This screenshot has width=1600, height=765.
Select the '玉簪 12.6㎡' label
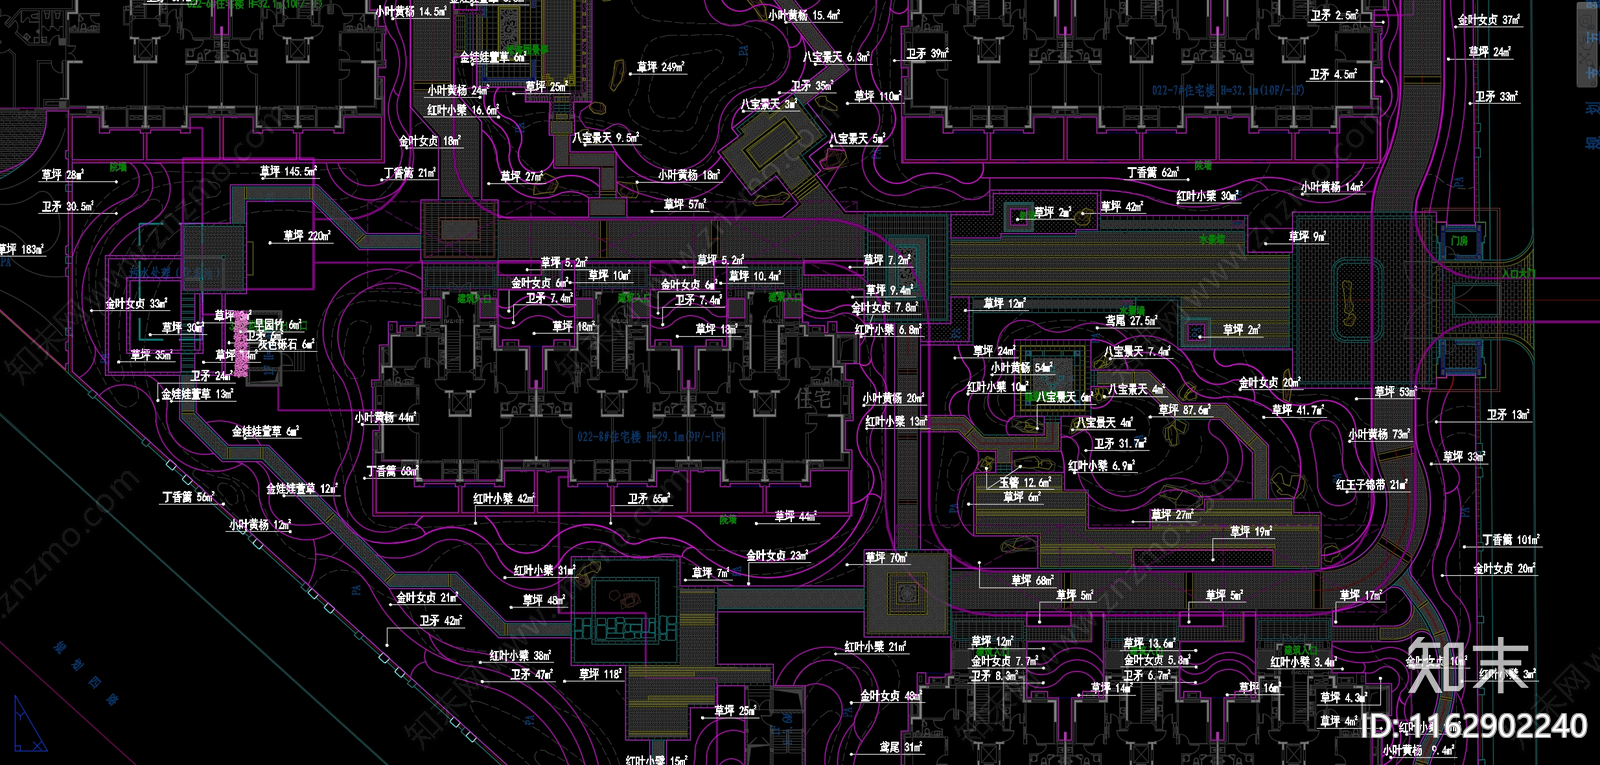coord(1026,482)
